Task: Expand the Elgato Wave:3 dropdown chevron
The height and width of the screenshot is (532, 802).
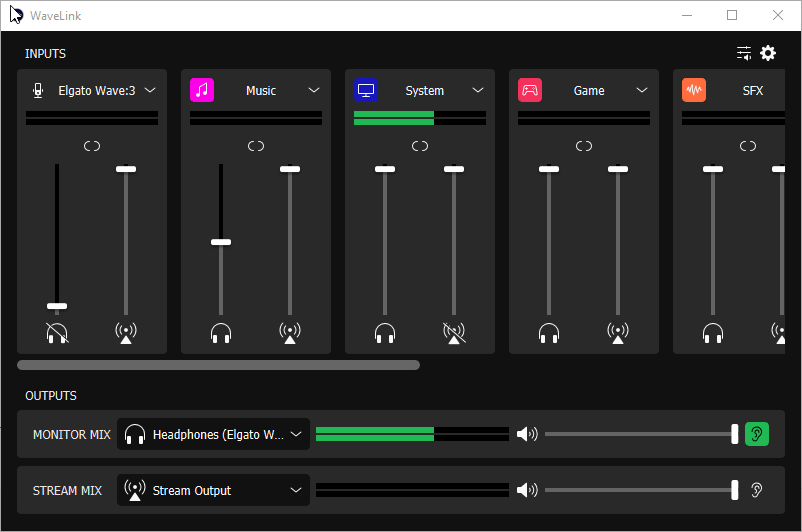Action: pyautogui.click(x=150, y=91)
